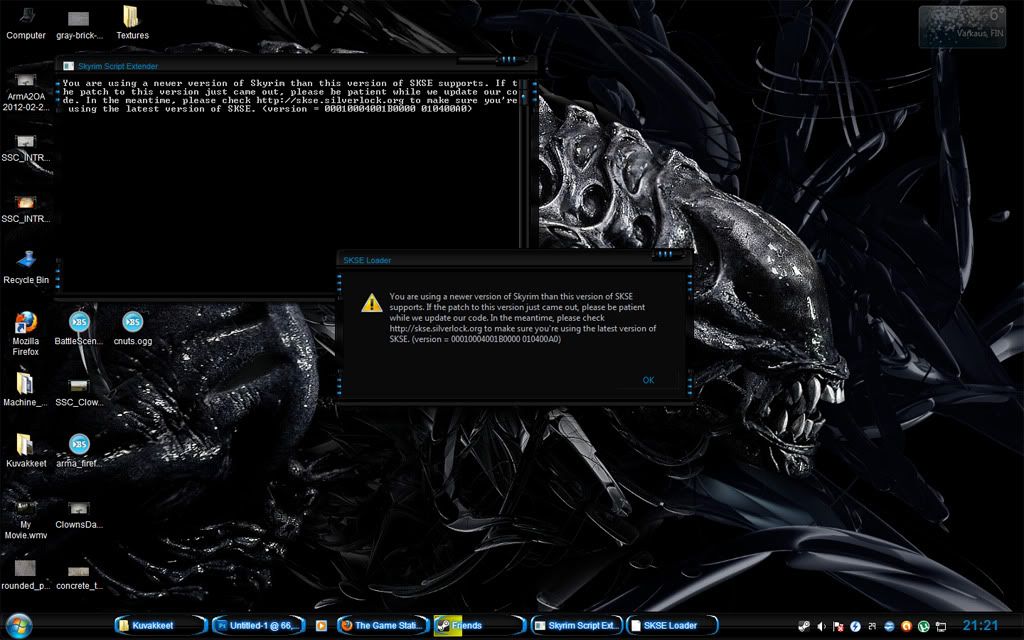
Task: Select the arma_firef audio file icon
Action: (79, 451)
